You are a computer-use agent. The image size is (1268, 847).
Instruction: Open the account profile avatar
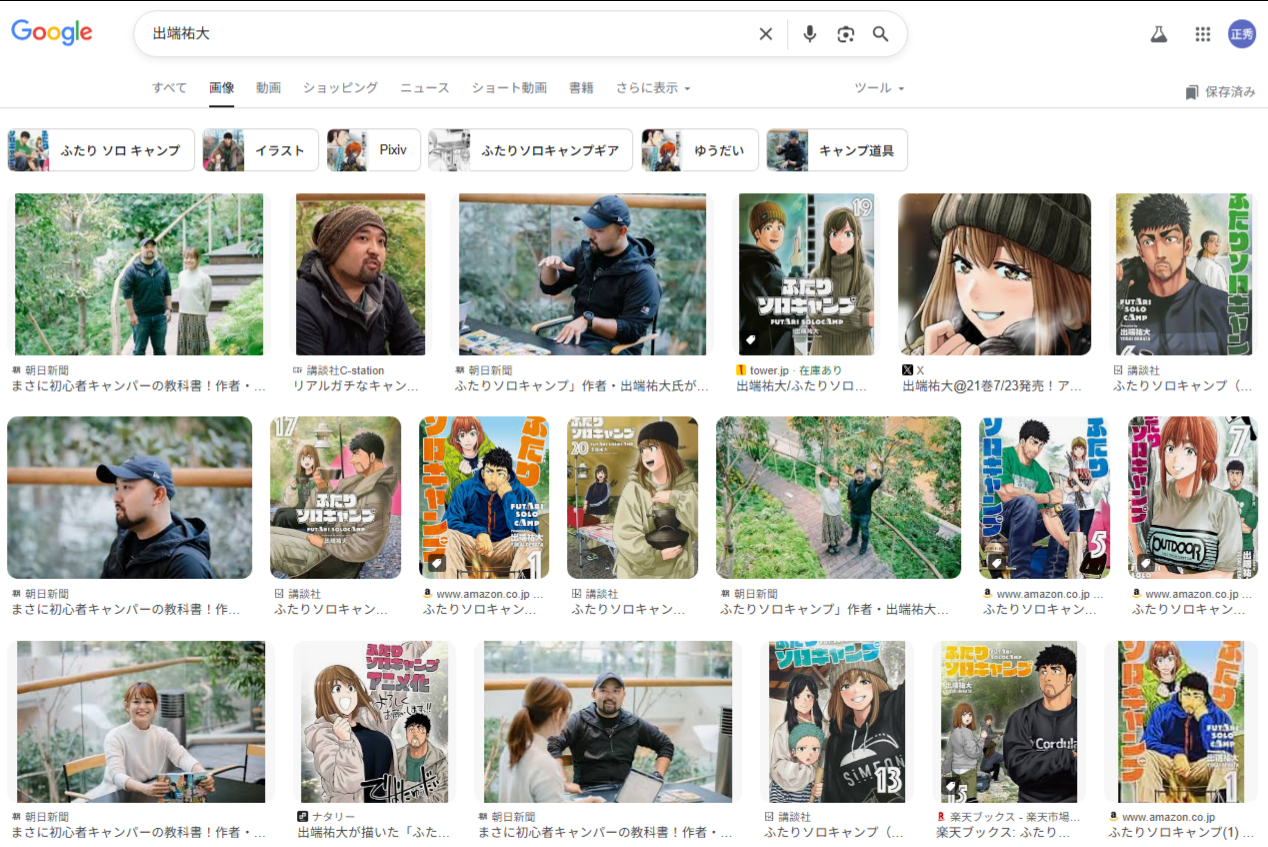pyautogui.click(x=1242, y=34)
